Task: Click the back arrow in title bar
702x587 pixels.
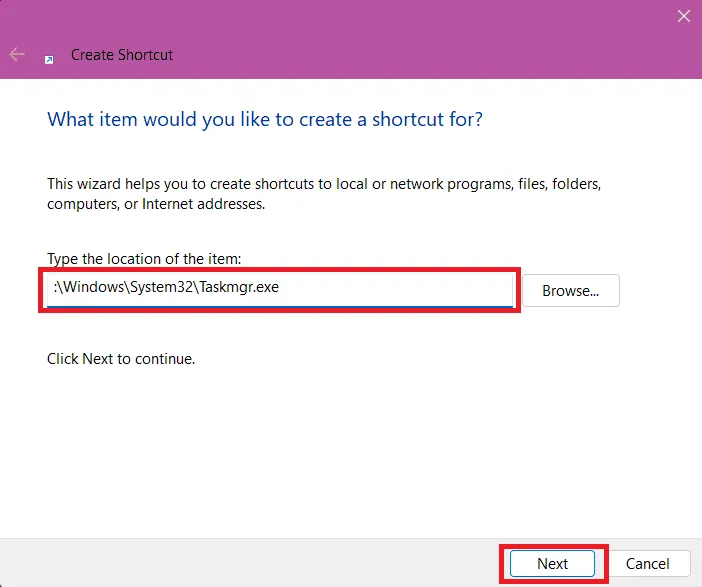Action: coord(17,55)
